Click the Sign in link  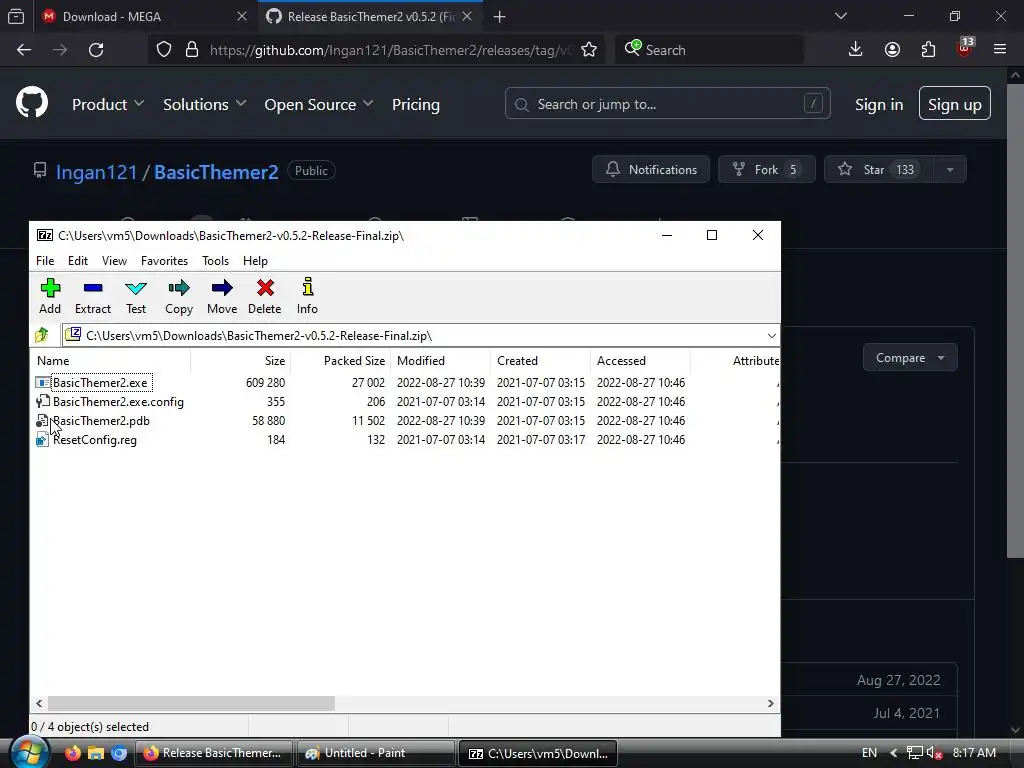click(x=879, y=104)
